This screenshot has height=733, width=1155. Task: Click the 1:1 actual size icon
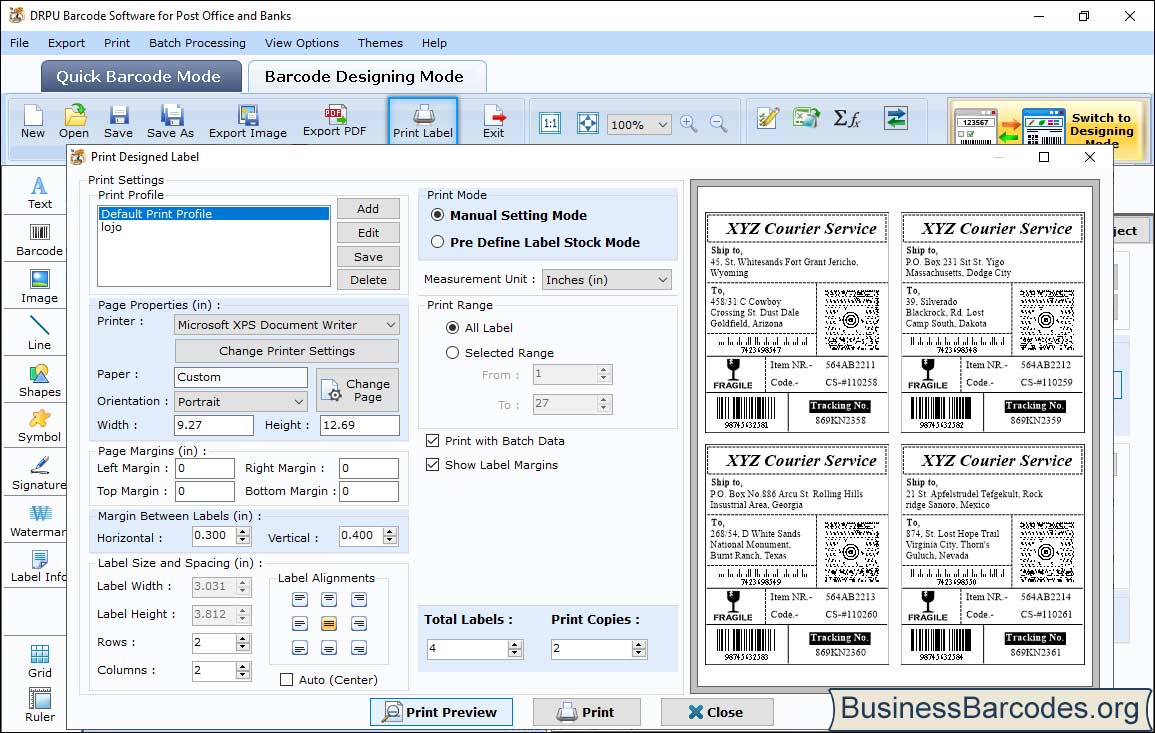[x=550, y=123]
